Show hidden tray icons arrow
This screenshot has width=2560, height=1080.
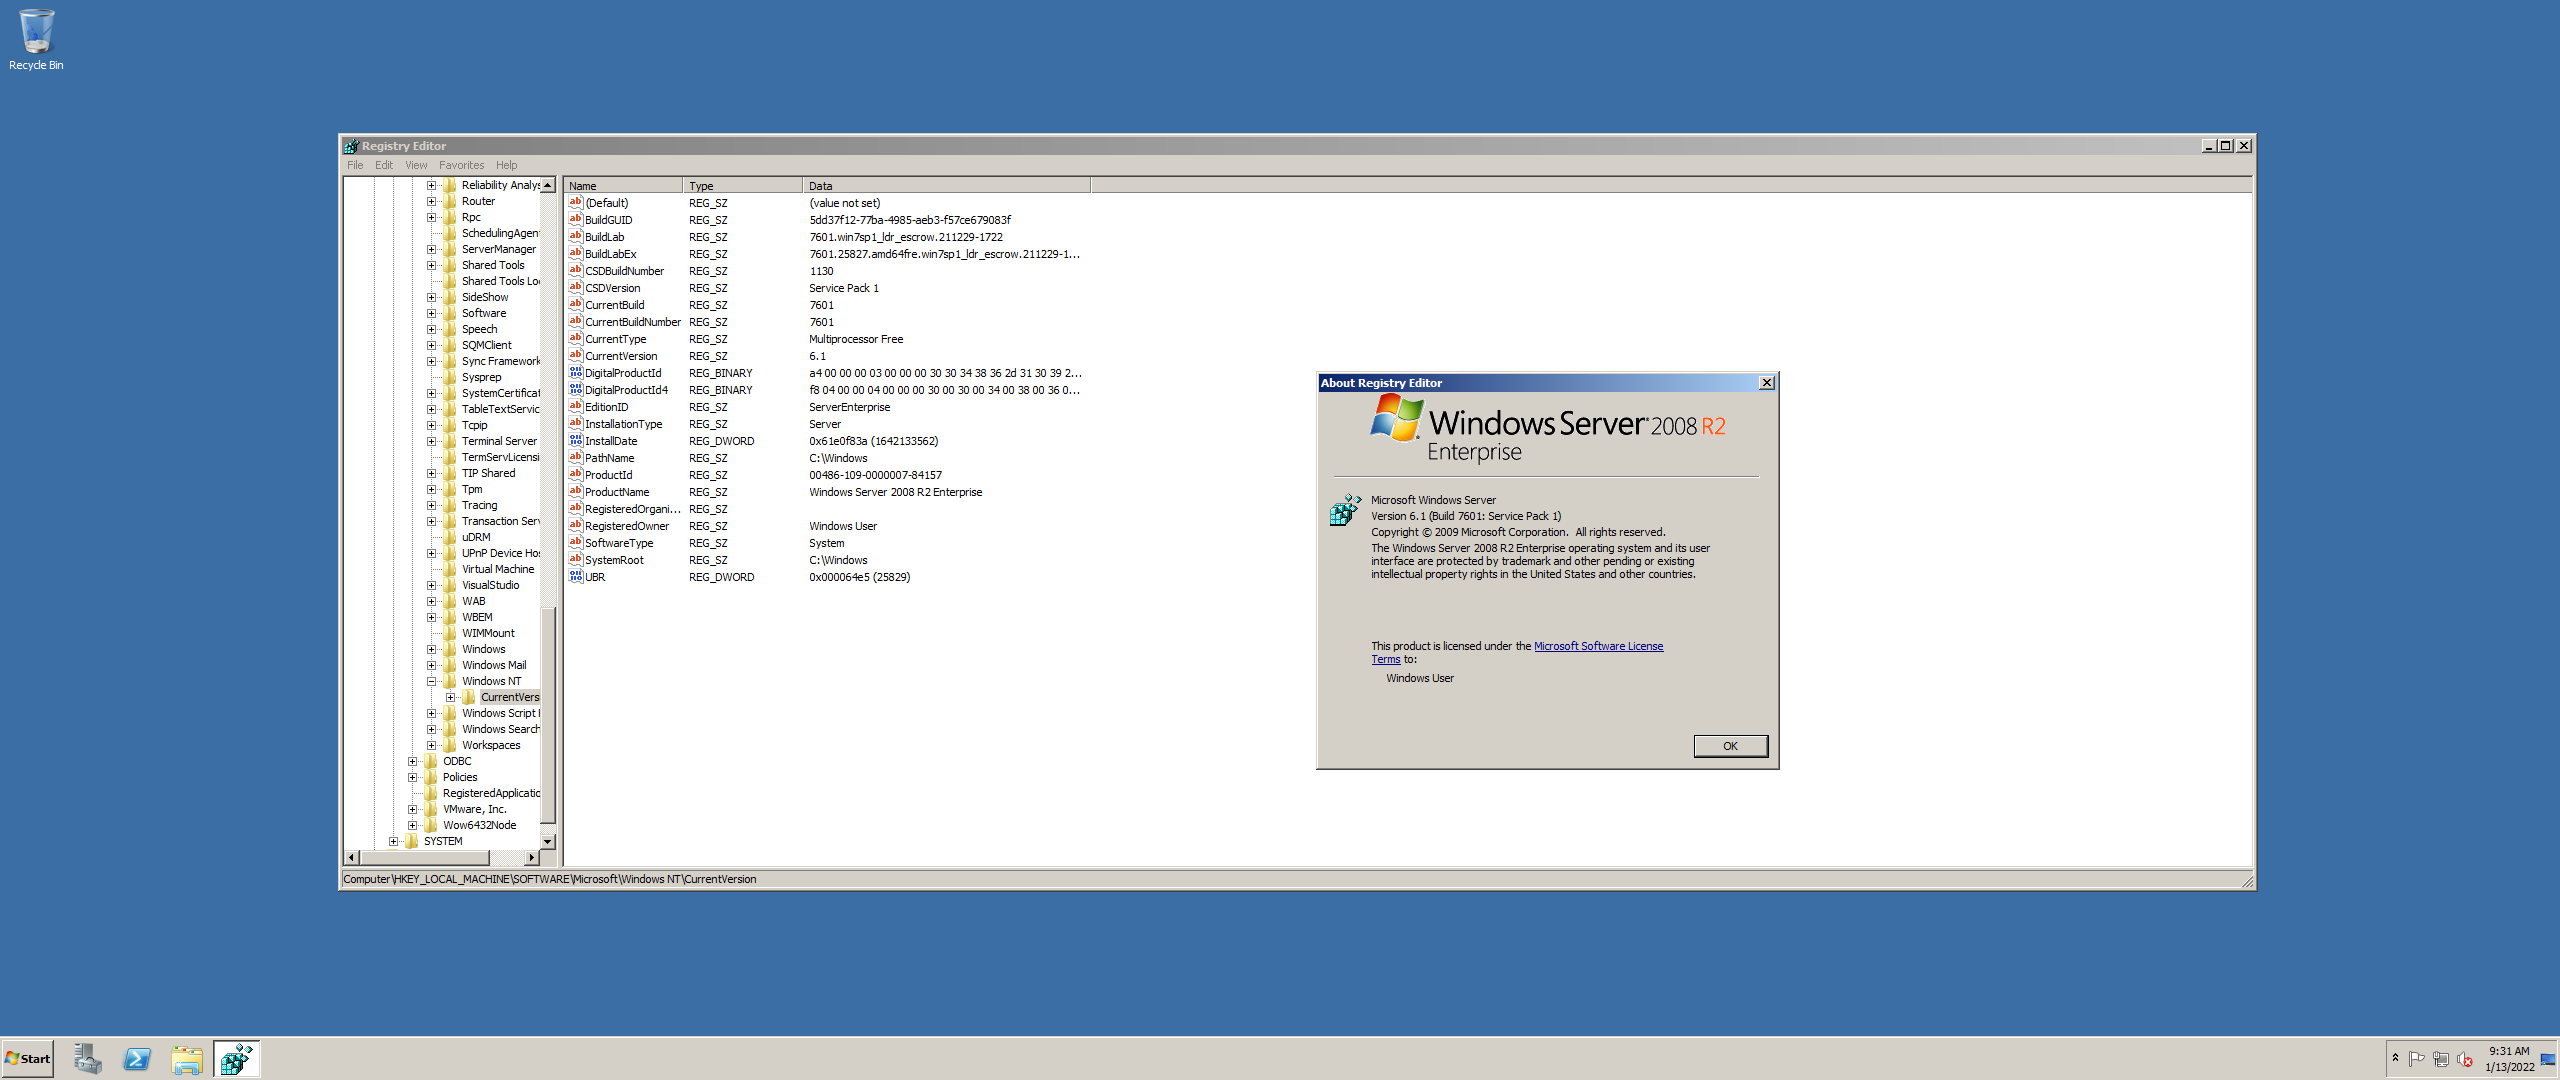tap(2395, 1058)
